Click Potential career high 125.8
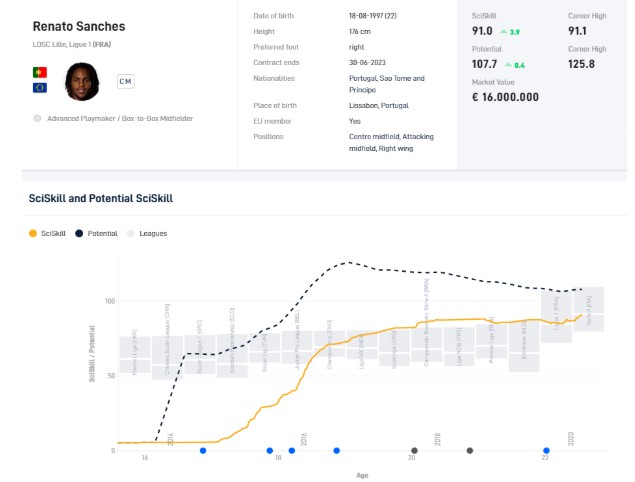This screenshot has height=482, width=635. point(581,64)
